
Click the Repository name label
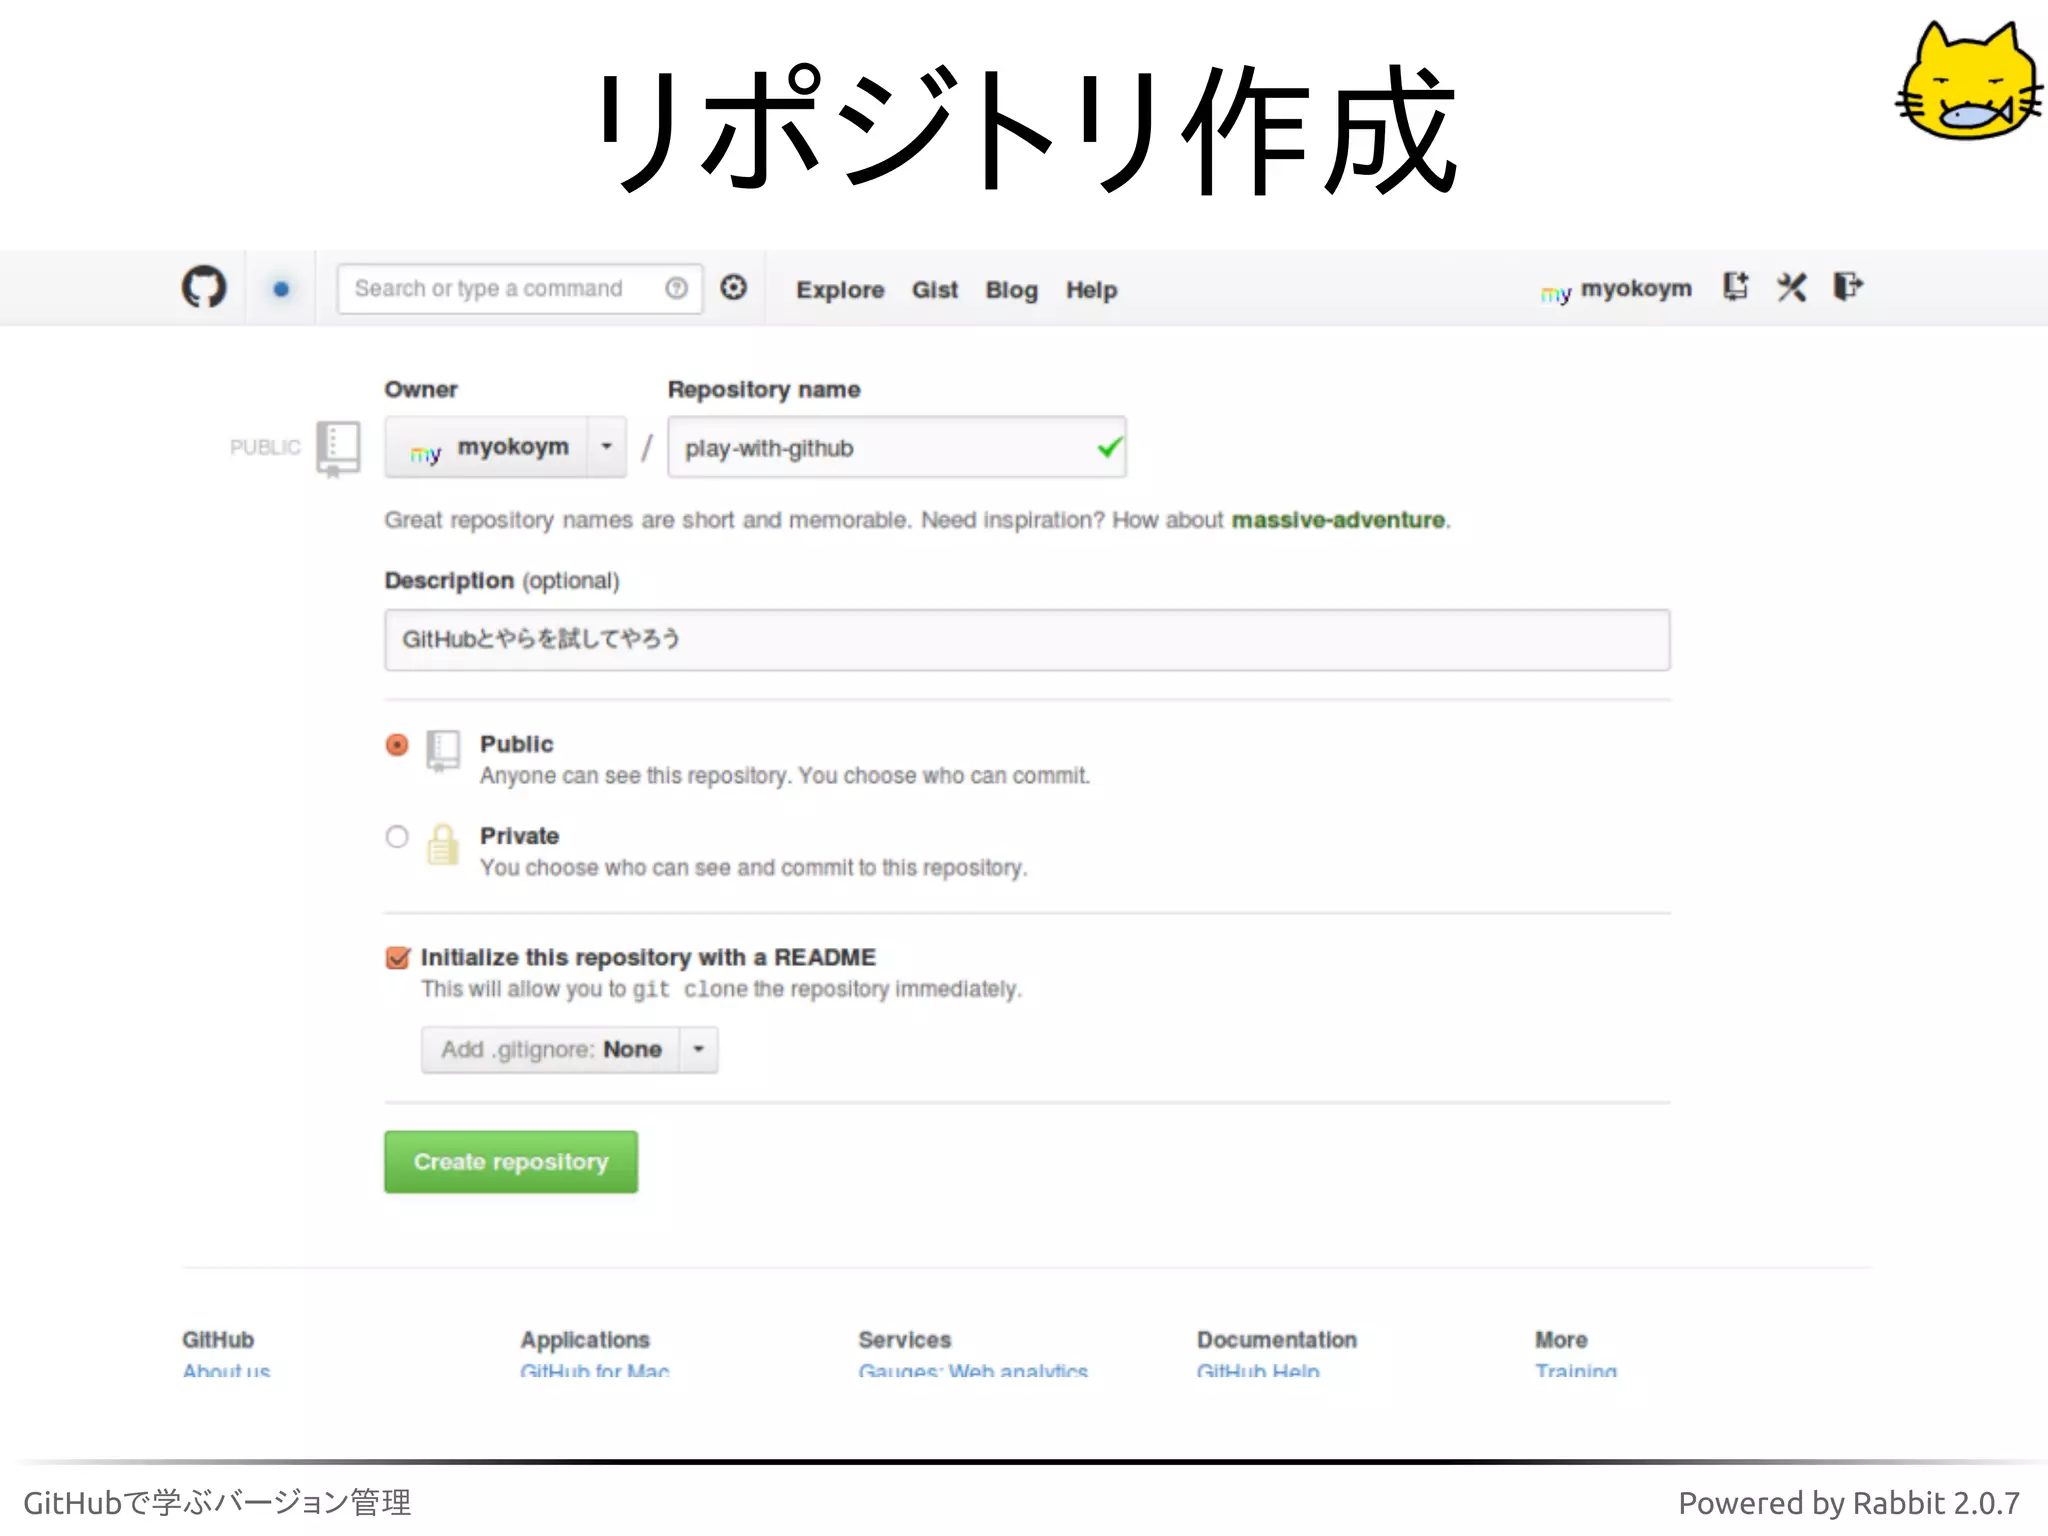(764, 390)
